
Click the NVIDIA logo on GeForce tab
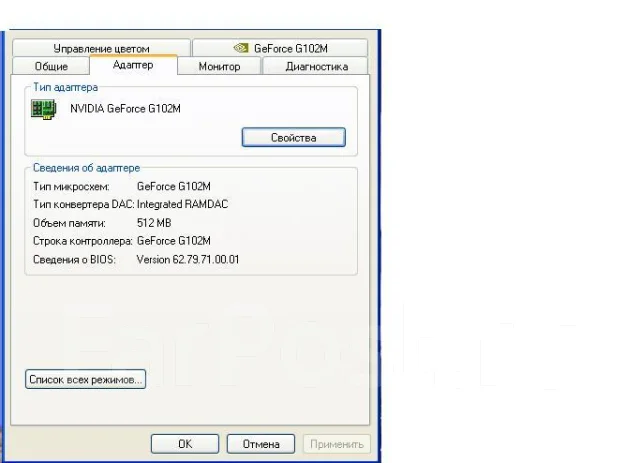(x=241, y=48)
